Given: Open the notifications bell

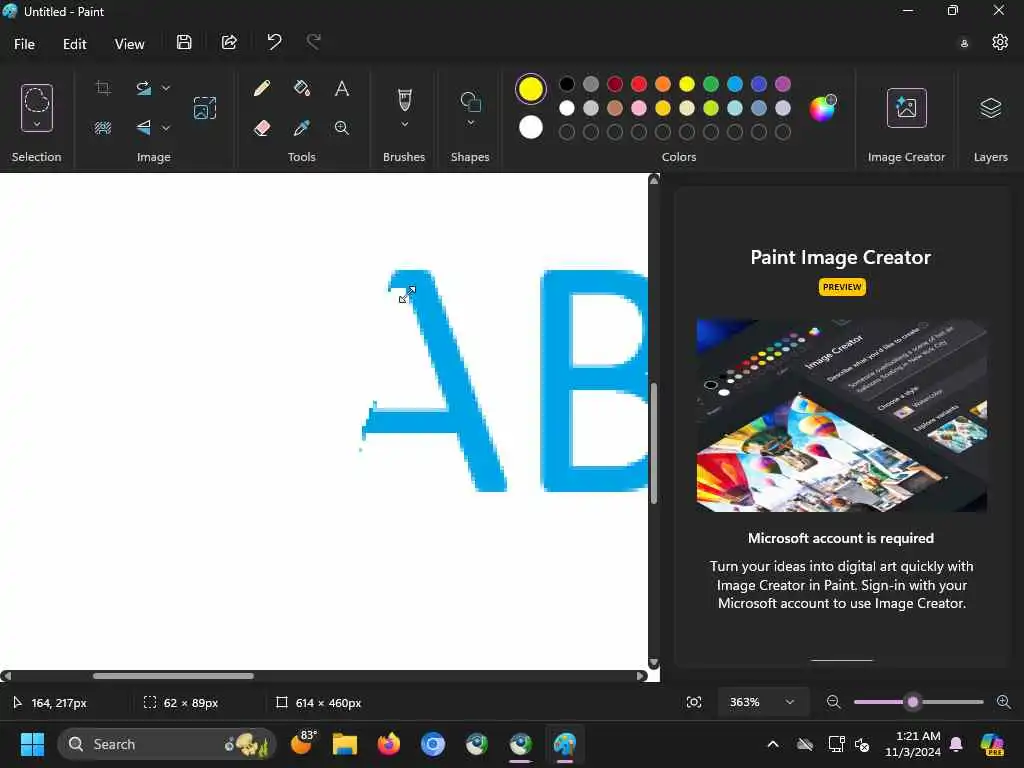Looking at the screenshot, I should coord(956,744).
